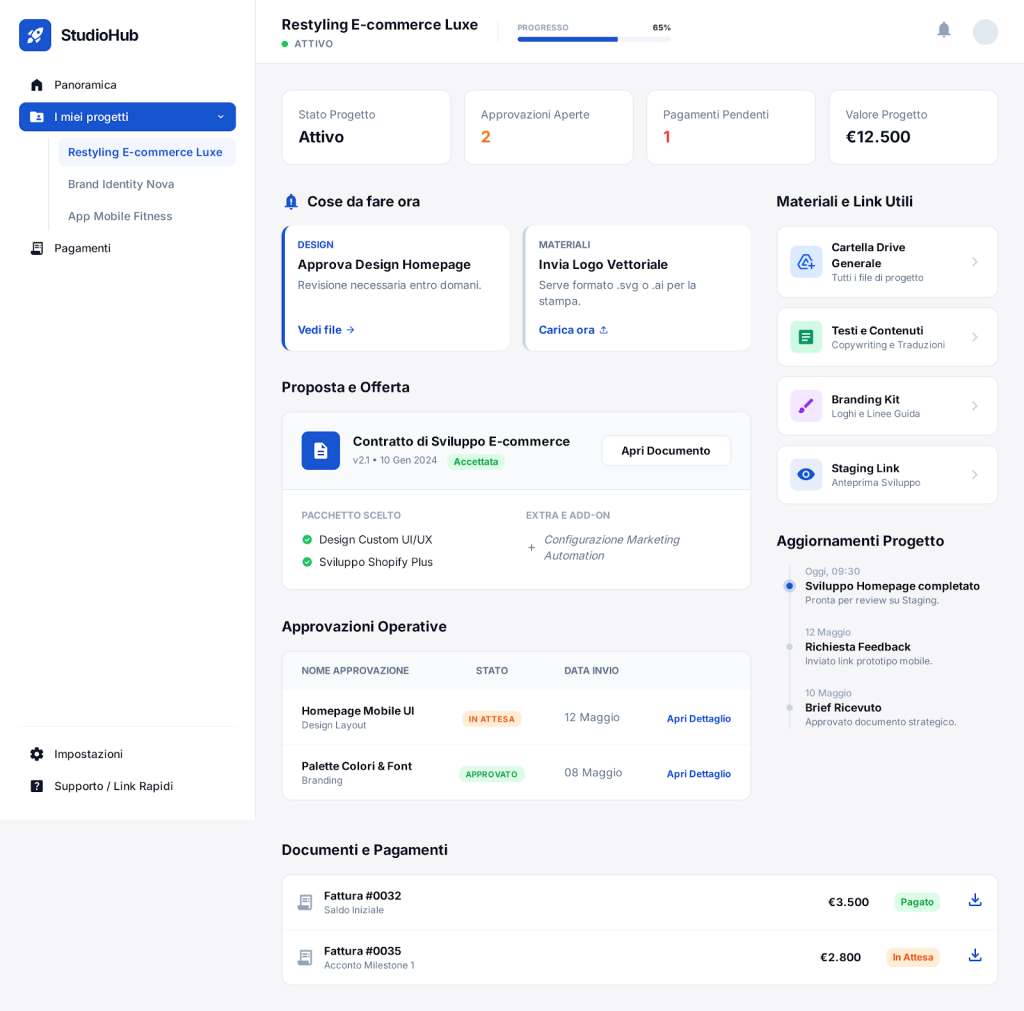Open Apri Dettaglio for Homepage Mobile UI
The height and width of the screenshot is (1011, 1024).
[698, 718]
